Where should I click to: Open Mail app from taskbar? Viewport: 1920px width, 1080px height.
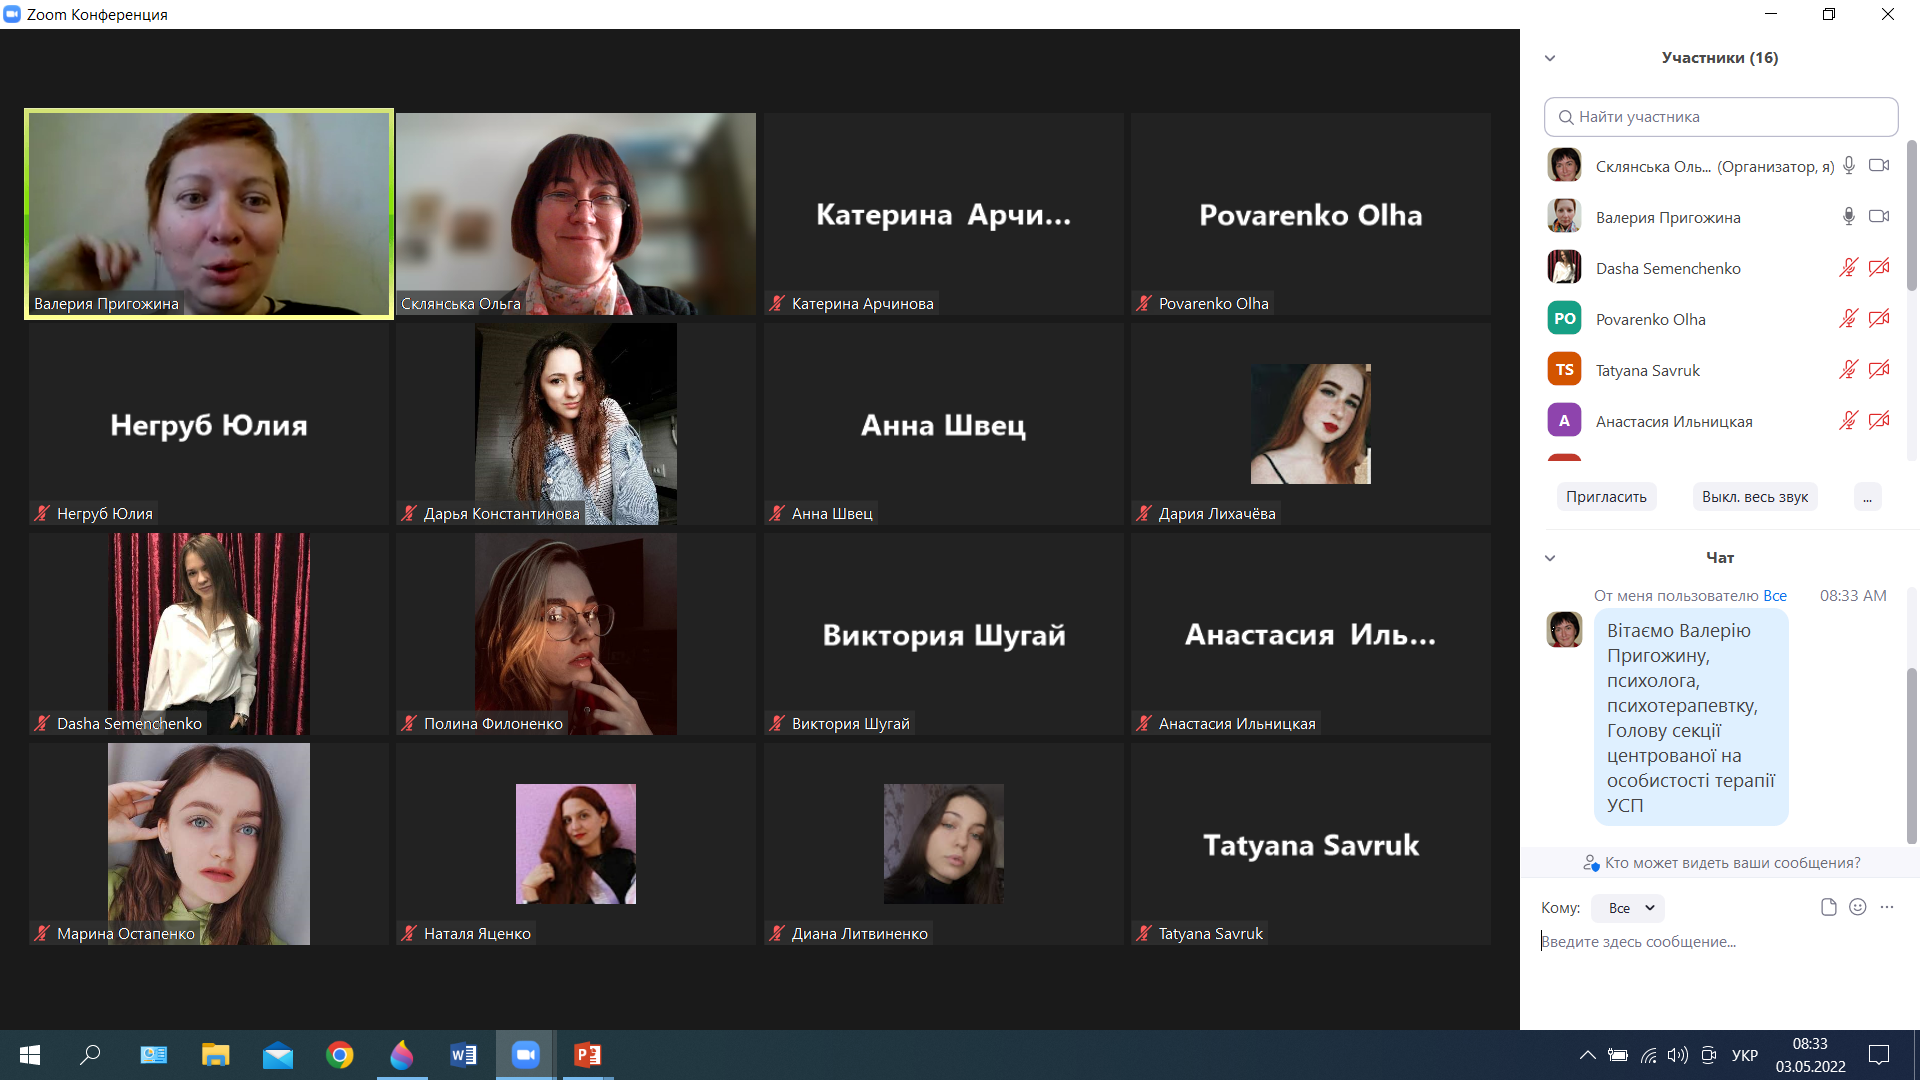278,1055
